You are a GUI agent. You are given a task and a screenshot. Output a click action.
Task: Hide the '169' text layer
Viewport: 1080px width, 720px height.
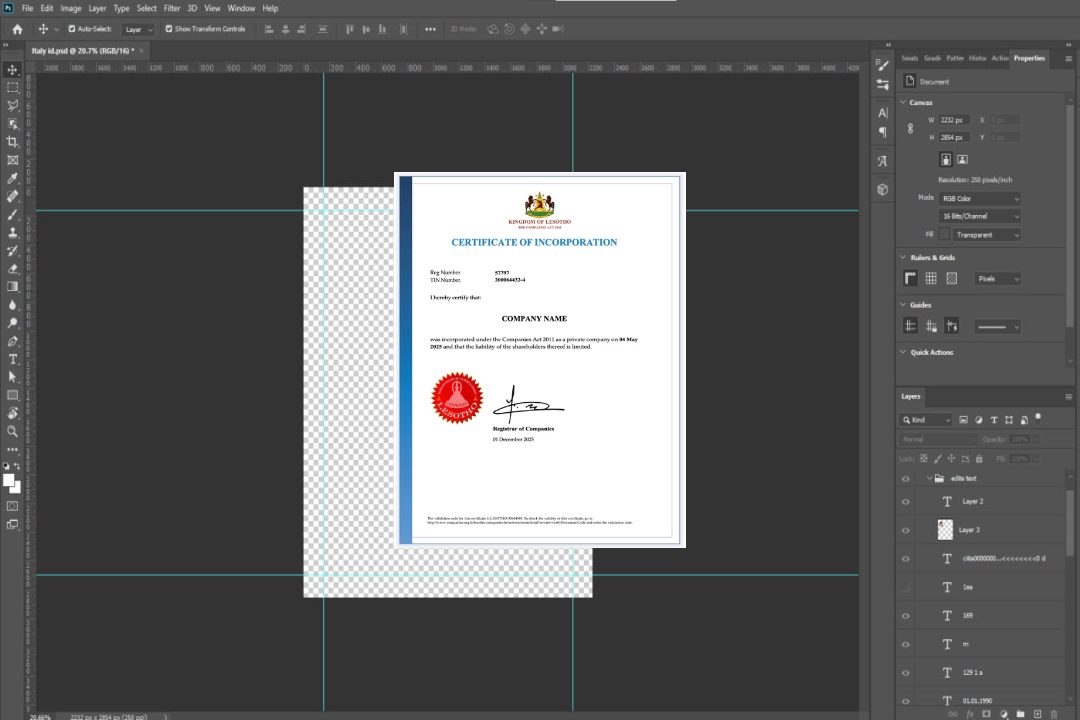point(906,616)
